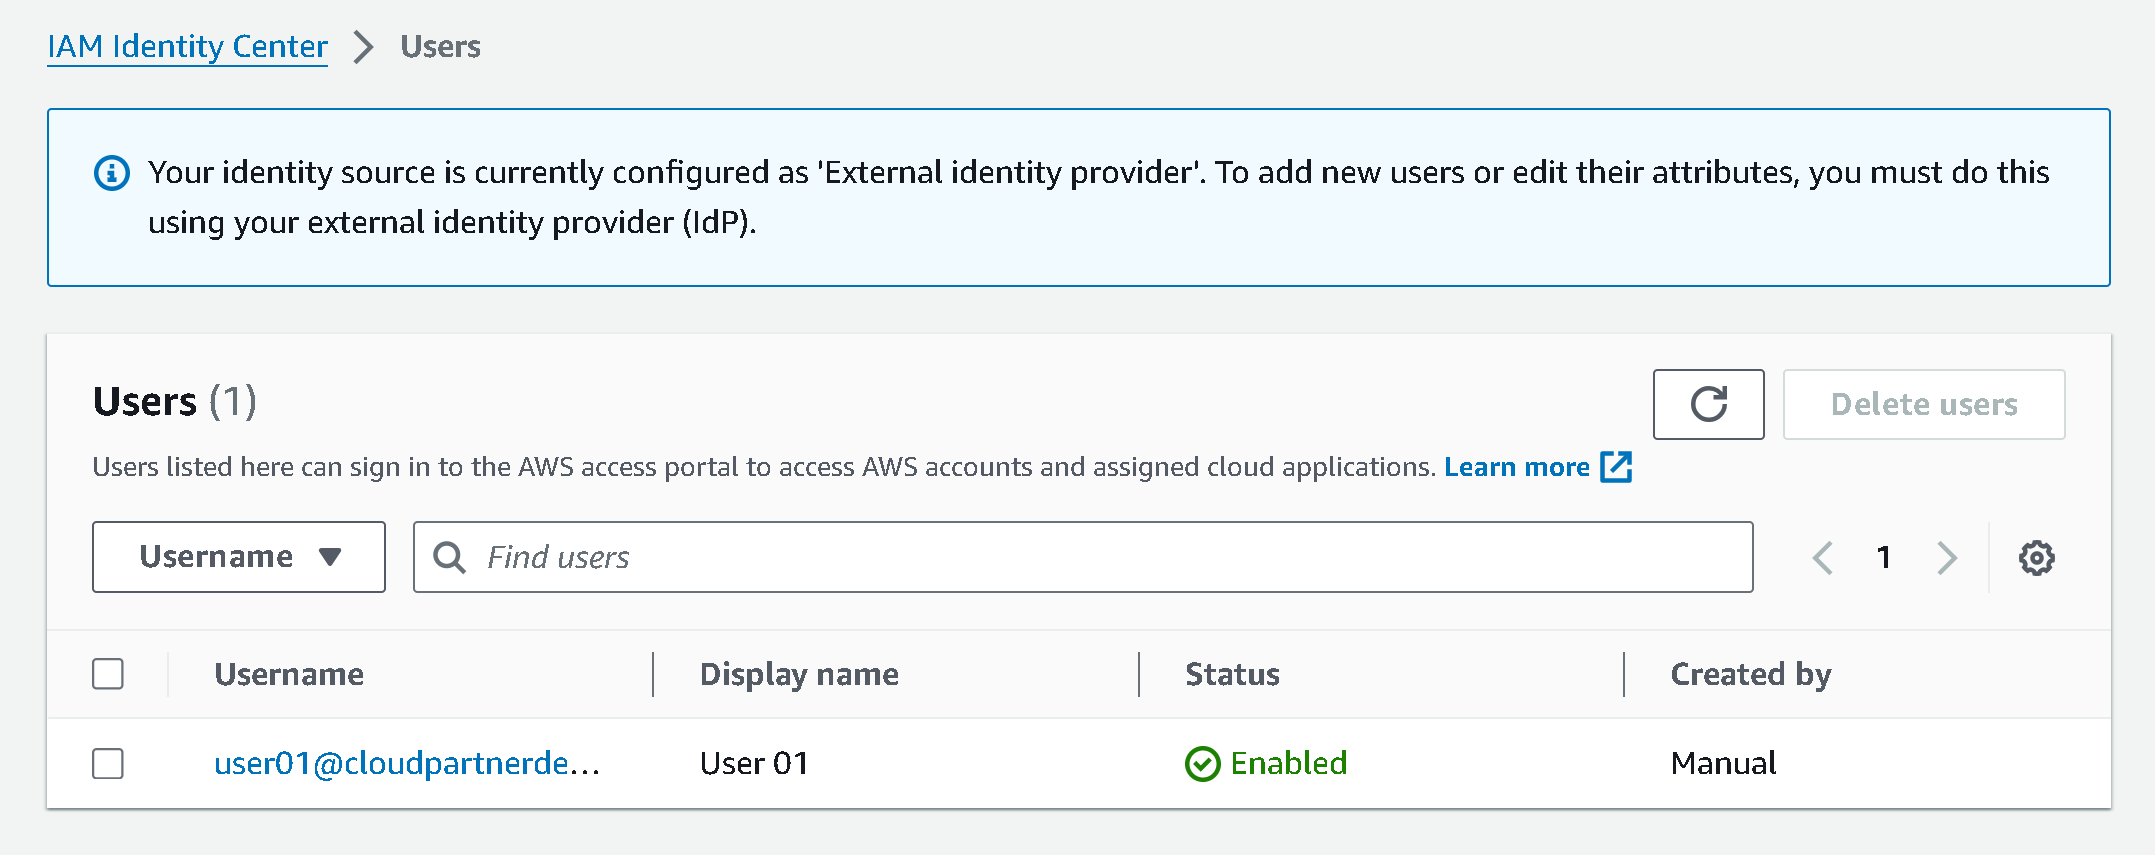Image resolution: width=2155 pixels, height=855 pixels.
Task: Click the info icon in the banner
Action: pos(112,173)
